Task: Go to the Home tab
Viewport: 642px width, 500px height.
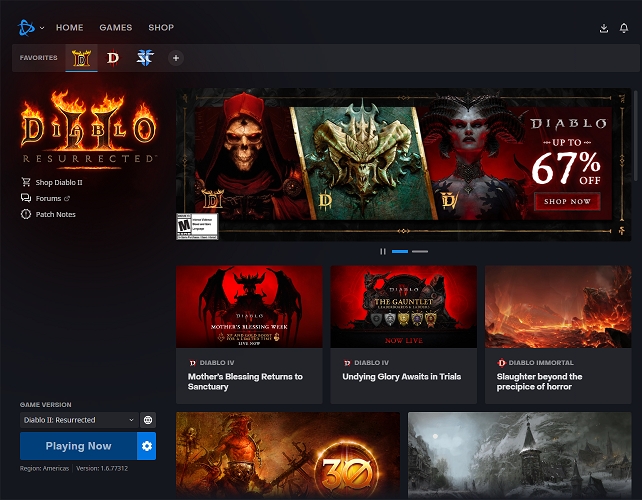Action: (x=70, y=28)
